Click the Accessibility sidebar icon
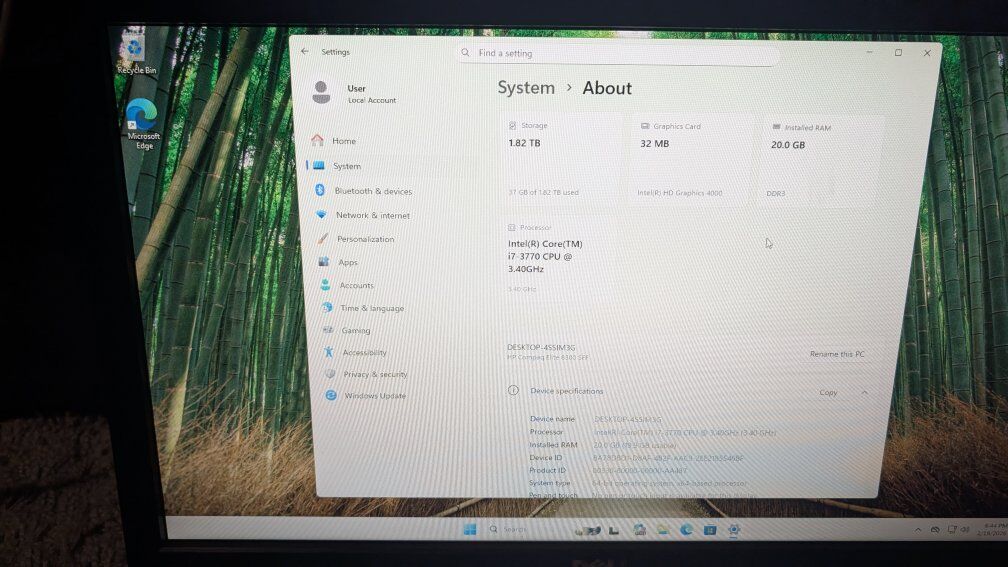1008x567 pixels. pos(329,352)
